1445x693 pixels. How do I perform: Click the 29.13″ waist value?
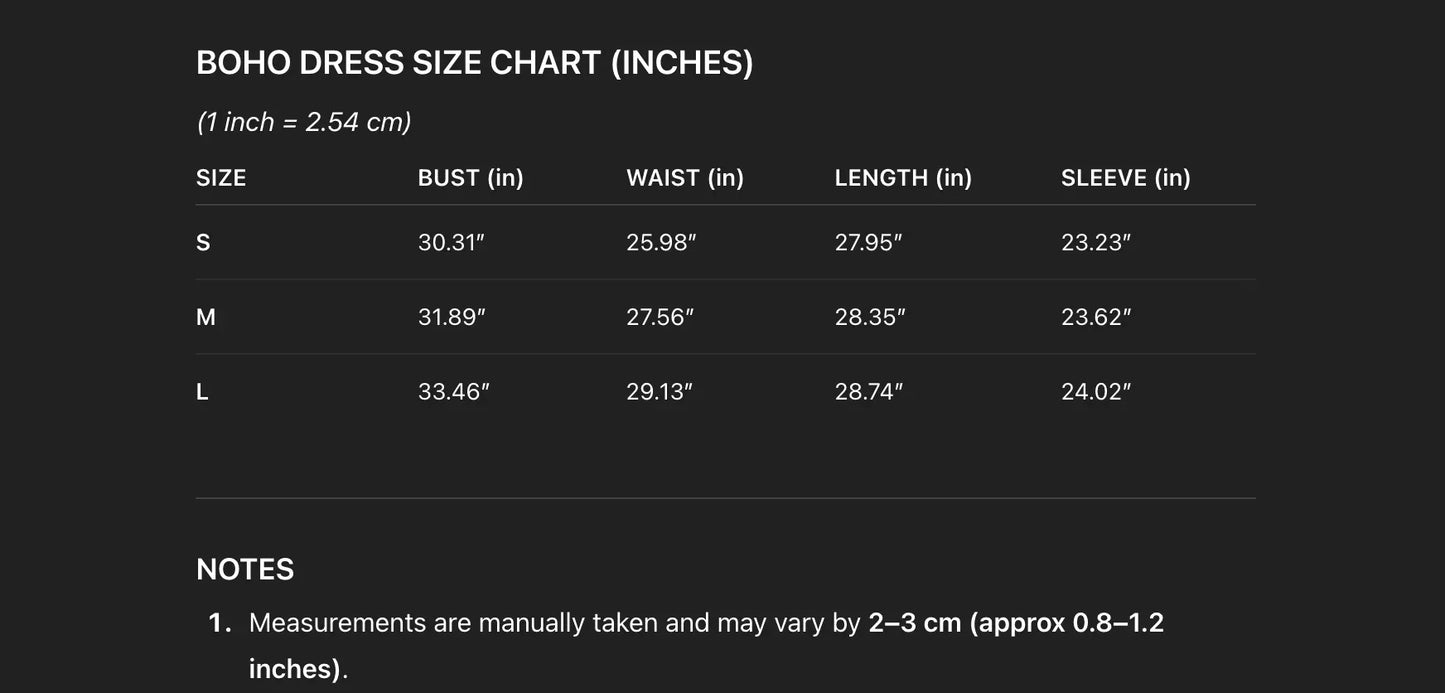(659, 392)
